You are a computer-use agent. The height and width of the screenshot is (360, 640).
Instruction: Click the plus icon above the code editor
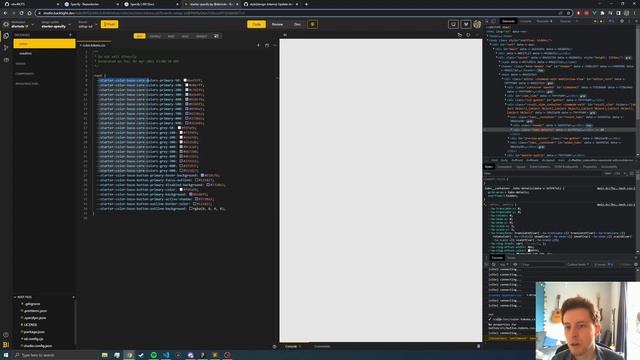tap(258, 45)
